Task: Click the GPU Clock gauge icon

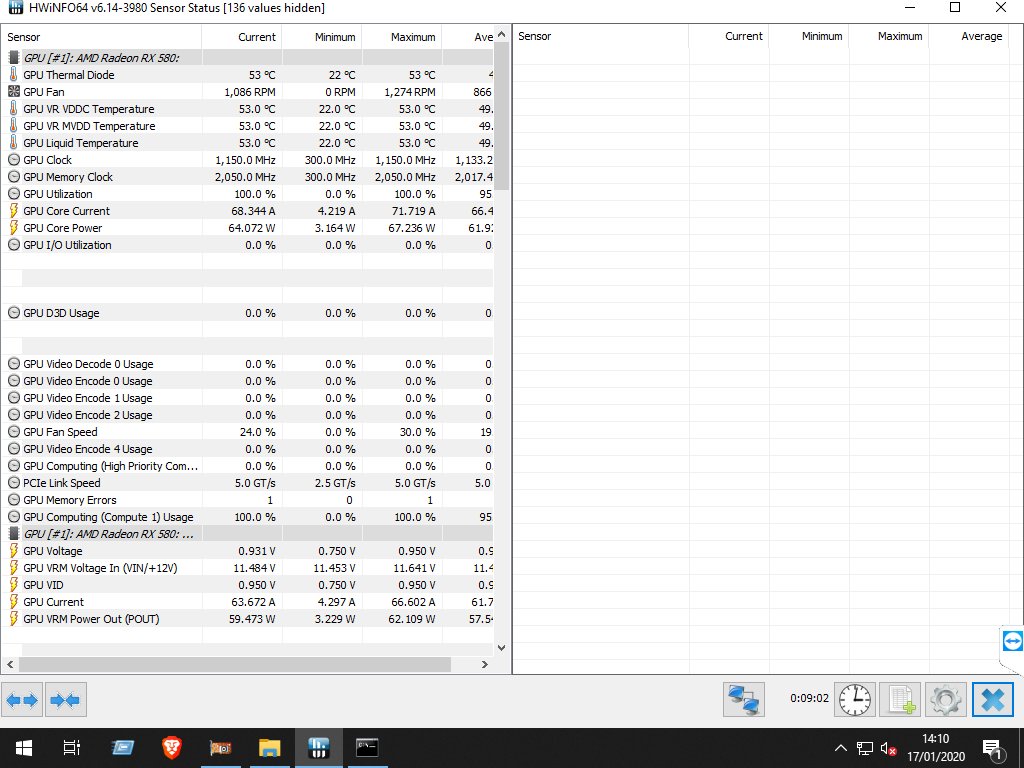Action: pos(14,159)
